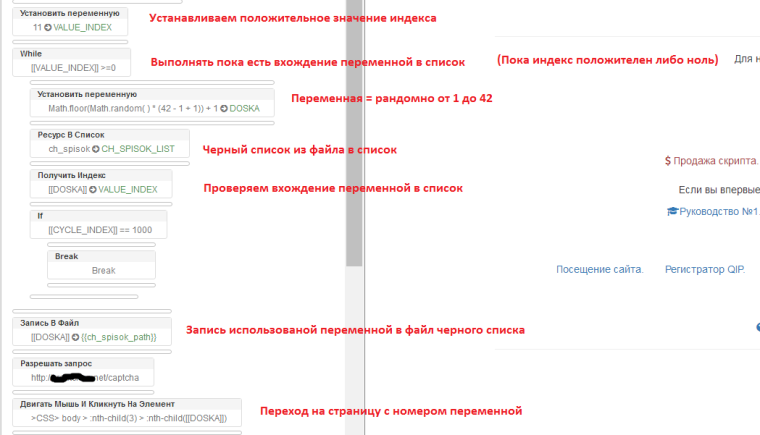Select the 'Установить переменную' block for DOSKA

[152, 102]
